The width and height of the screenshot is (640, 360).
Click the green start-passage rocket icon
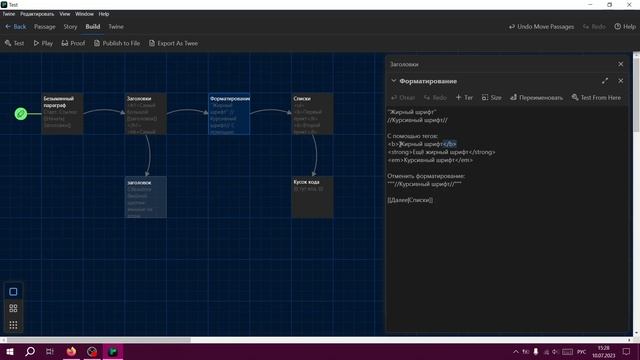pos(21,113)
